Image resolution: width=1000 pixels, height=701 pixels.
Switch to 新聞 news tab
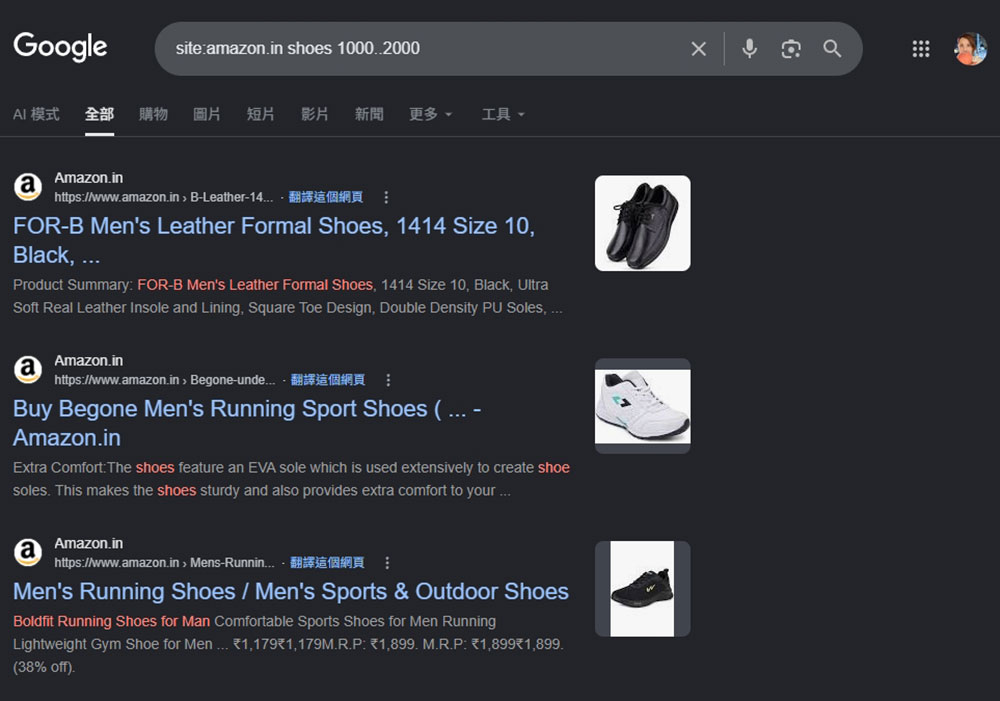pyautogui.click(x=369, y=114)
